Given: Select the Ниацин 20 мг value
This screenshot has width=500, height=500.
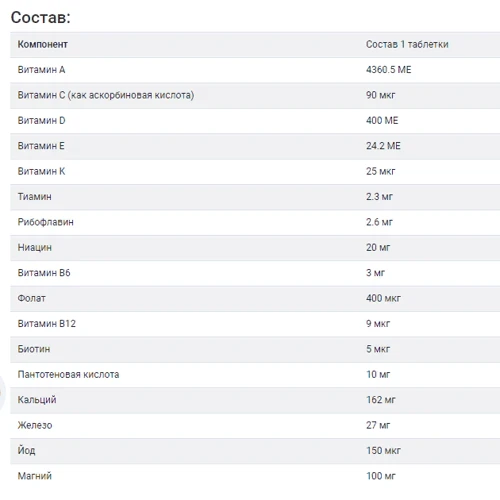Looking at the screenshot, I should coord(378,248).
